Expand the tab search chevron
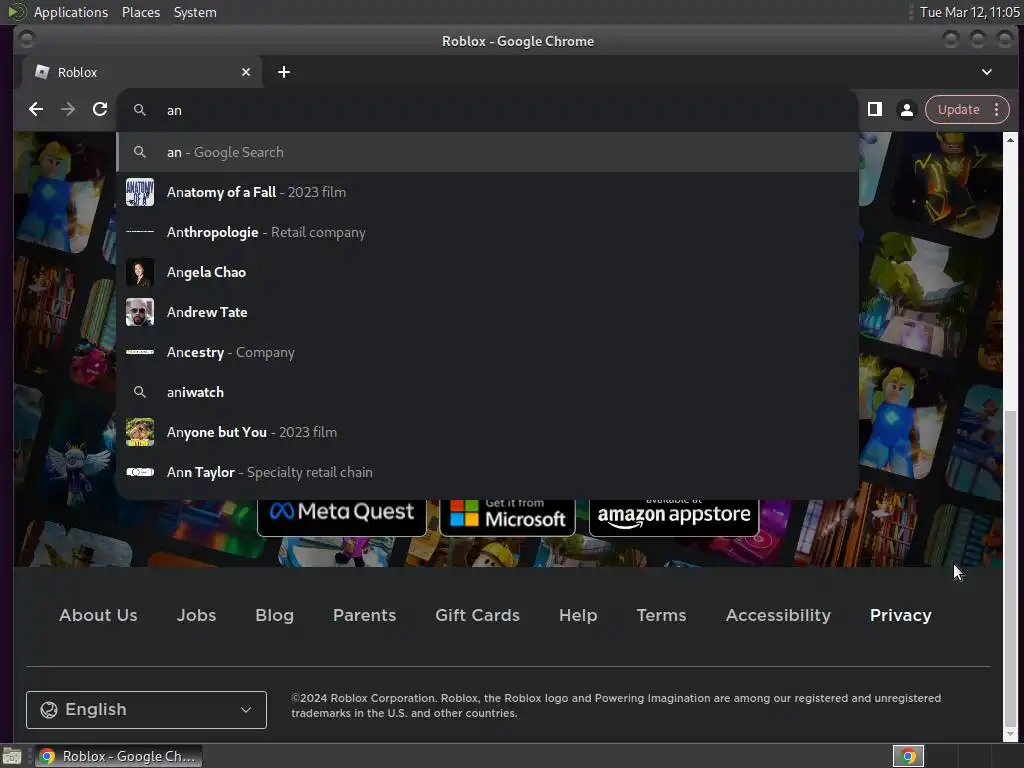The height and width of the screenshot is (768, 1024). tap(987, 72)
